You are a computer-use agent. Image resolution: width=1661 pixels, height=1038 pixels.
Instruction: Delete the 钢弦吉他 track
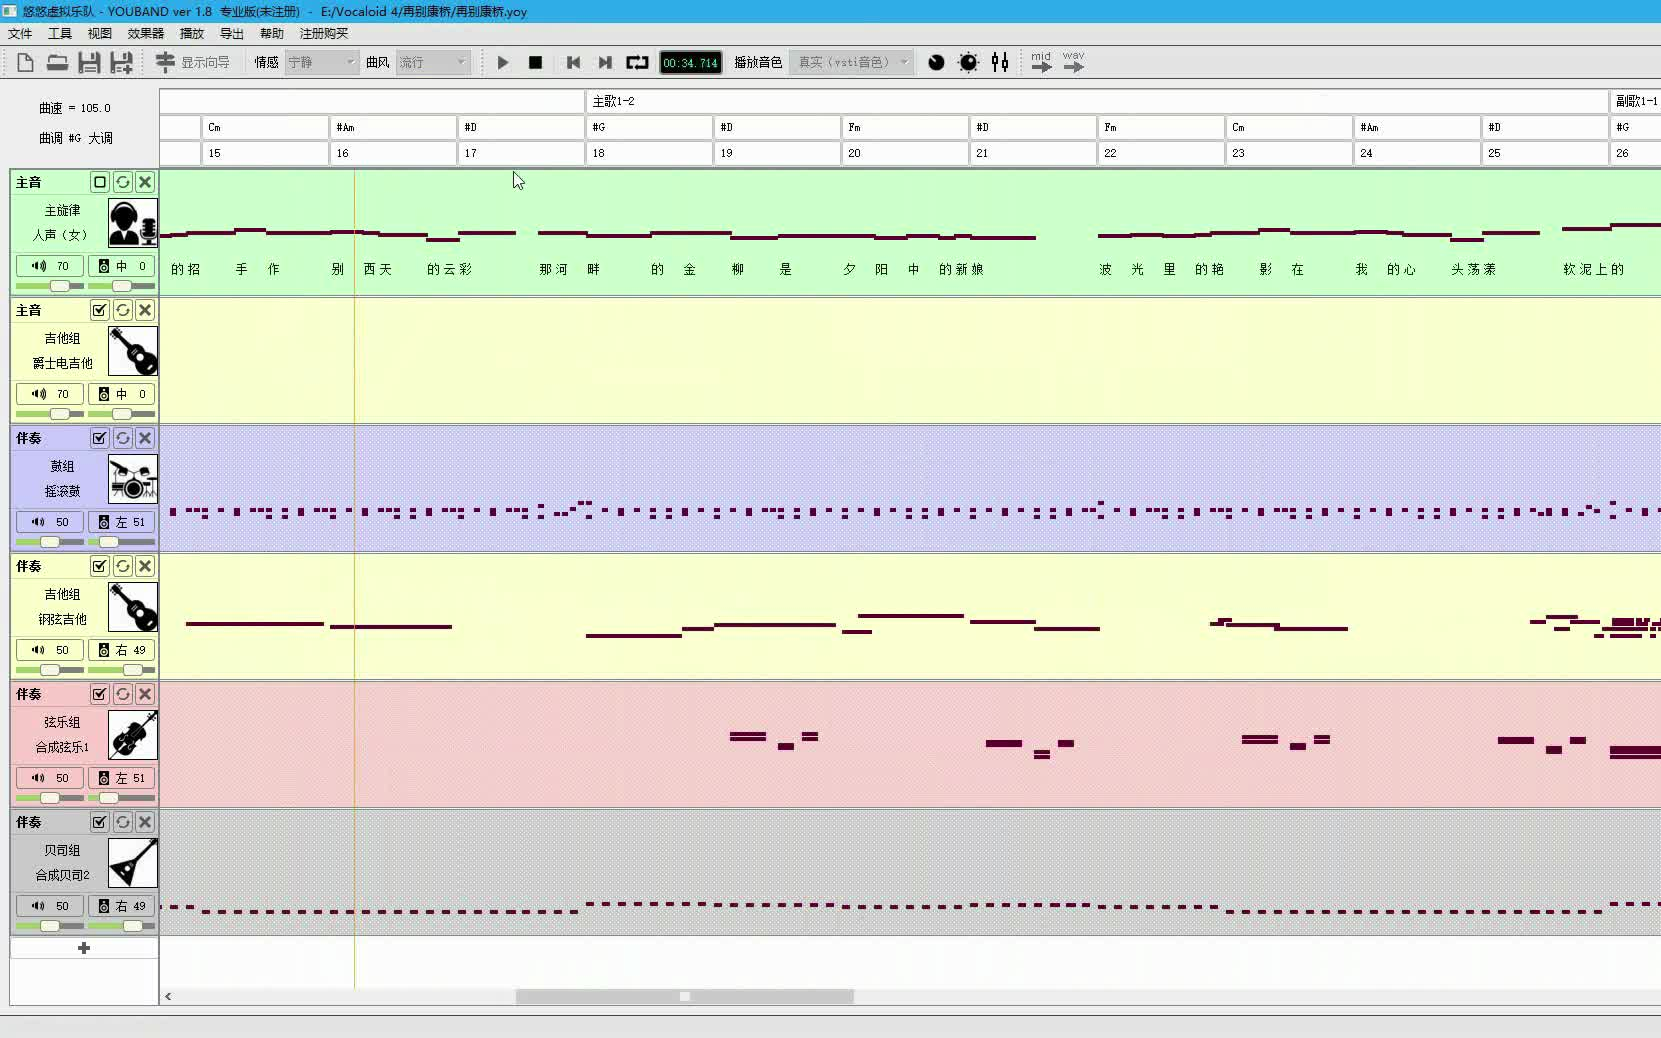(145, 566)
